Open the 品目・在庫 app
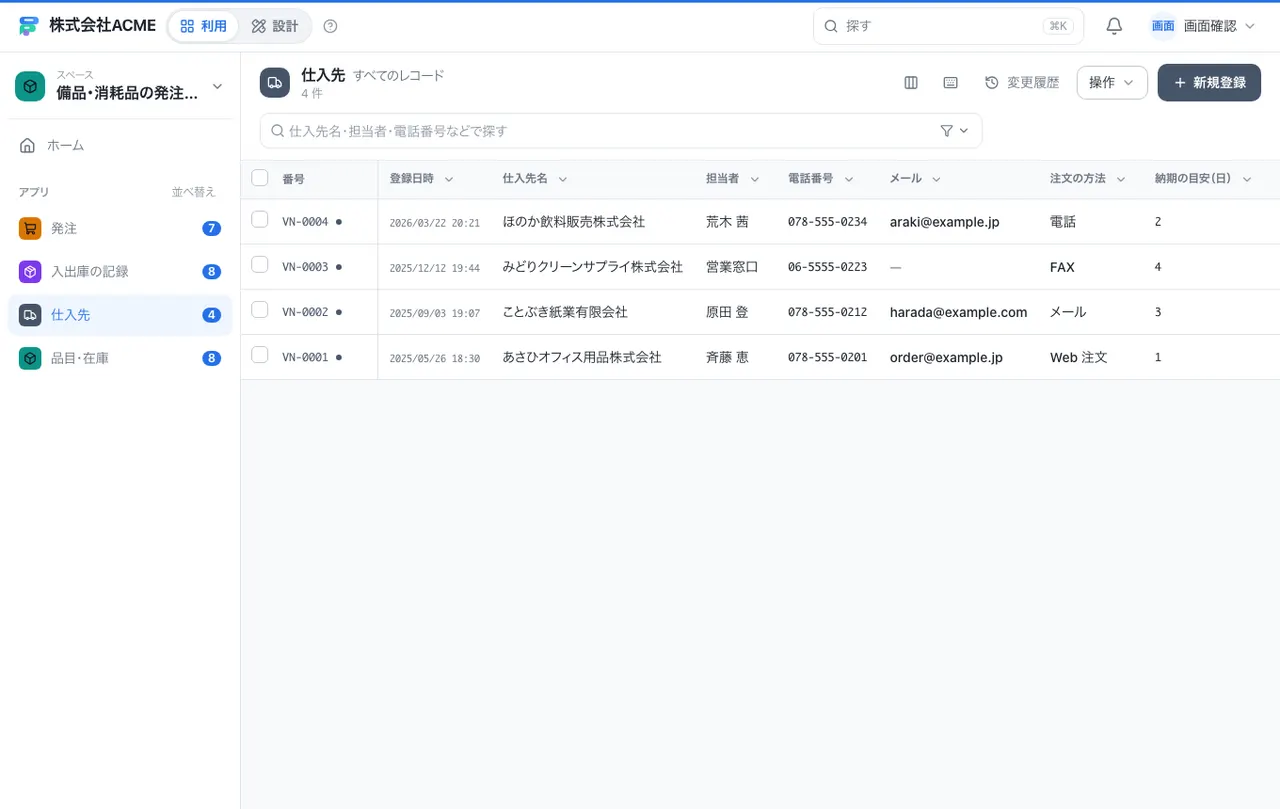Viewport: 1280px width, 809px height. (120, 357)
